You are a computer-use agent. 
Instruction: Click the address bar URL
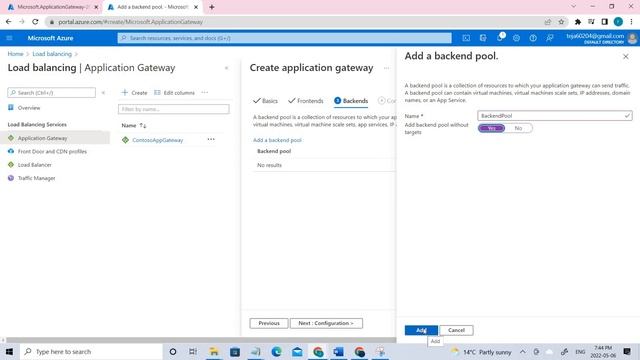(130, 22)
